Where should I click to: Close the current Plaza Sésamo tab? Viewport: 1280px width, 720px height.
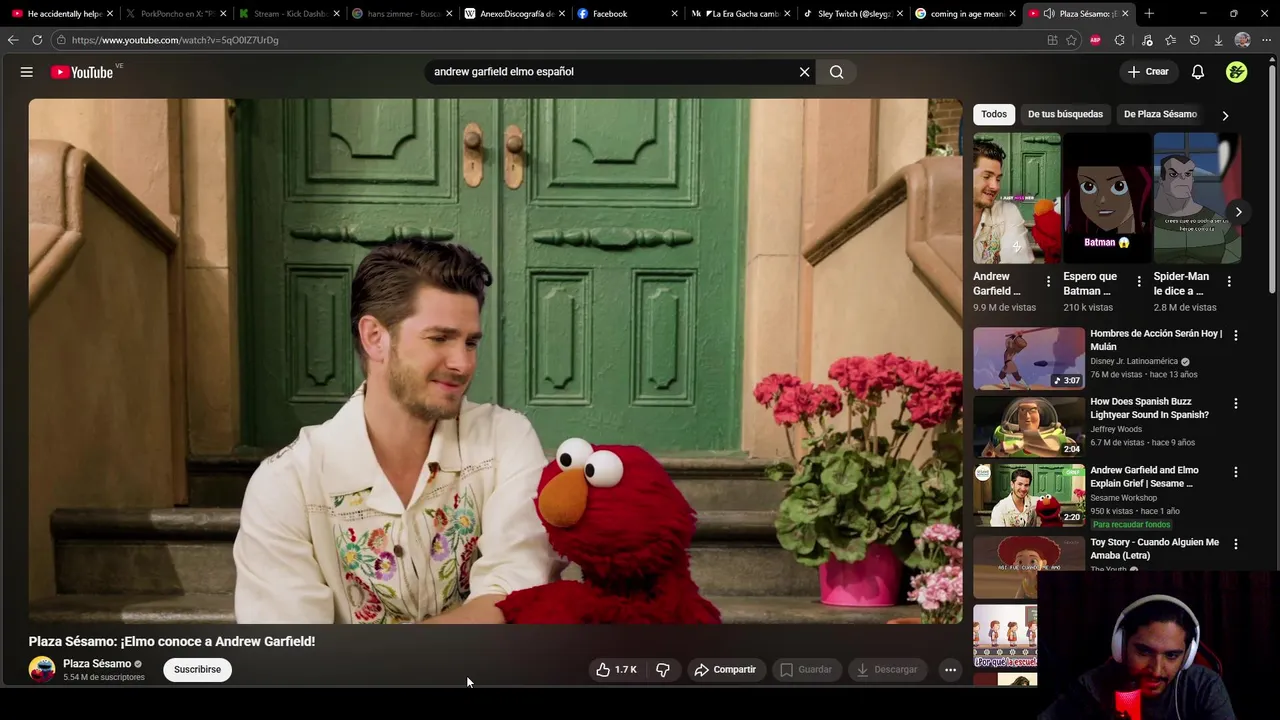1126,14
